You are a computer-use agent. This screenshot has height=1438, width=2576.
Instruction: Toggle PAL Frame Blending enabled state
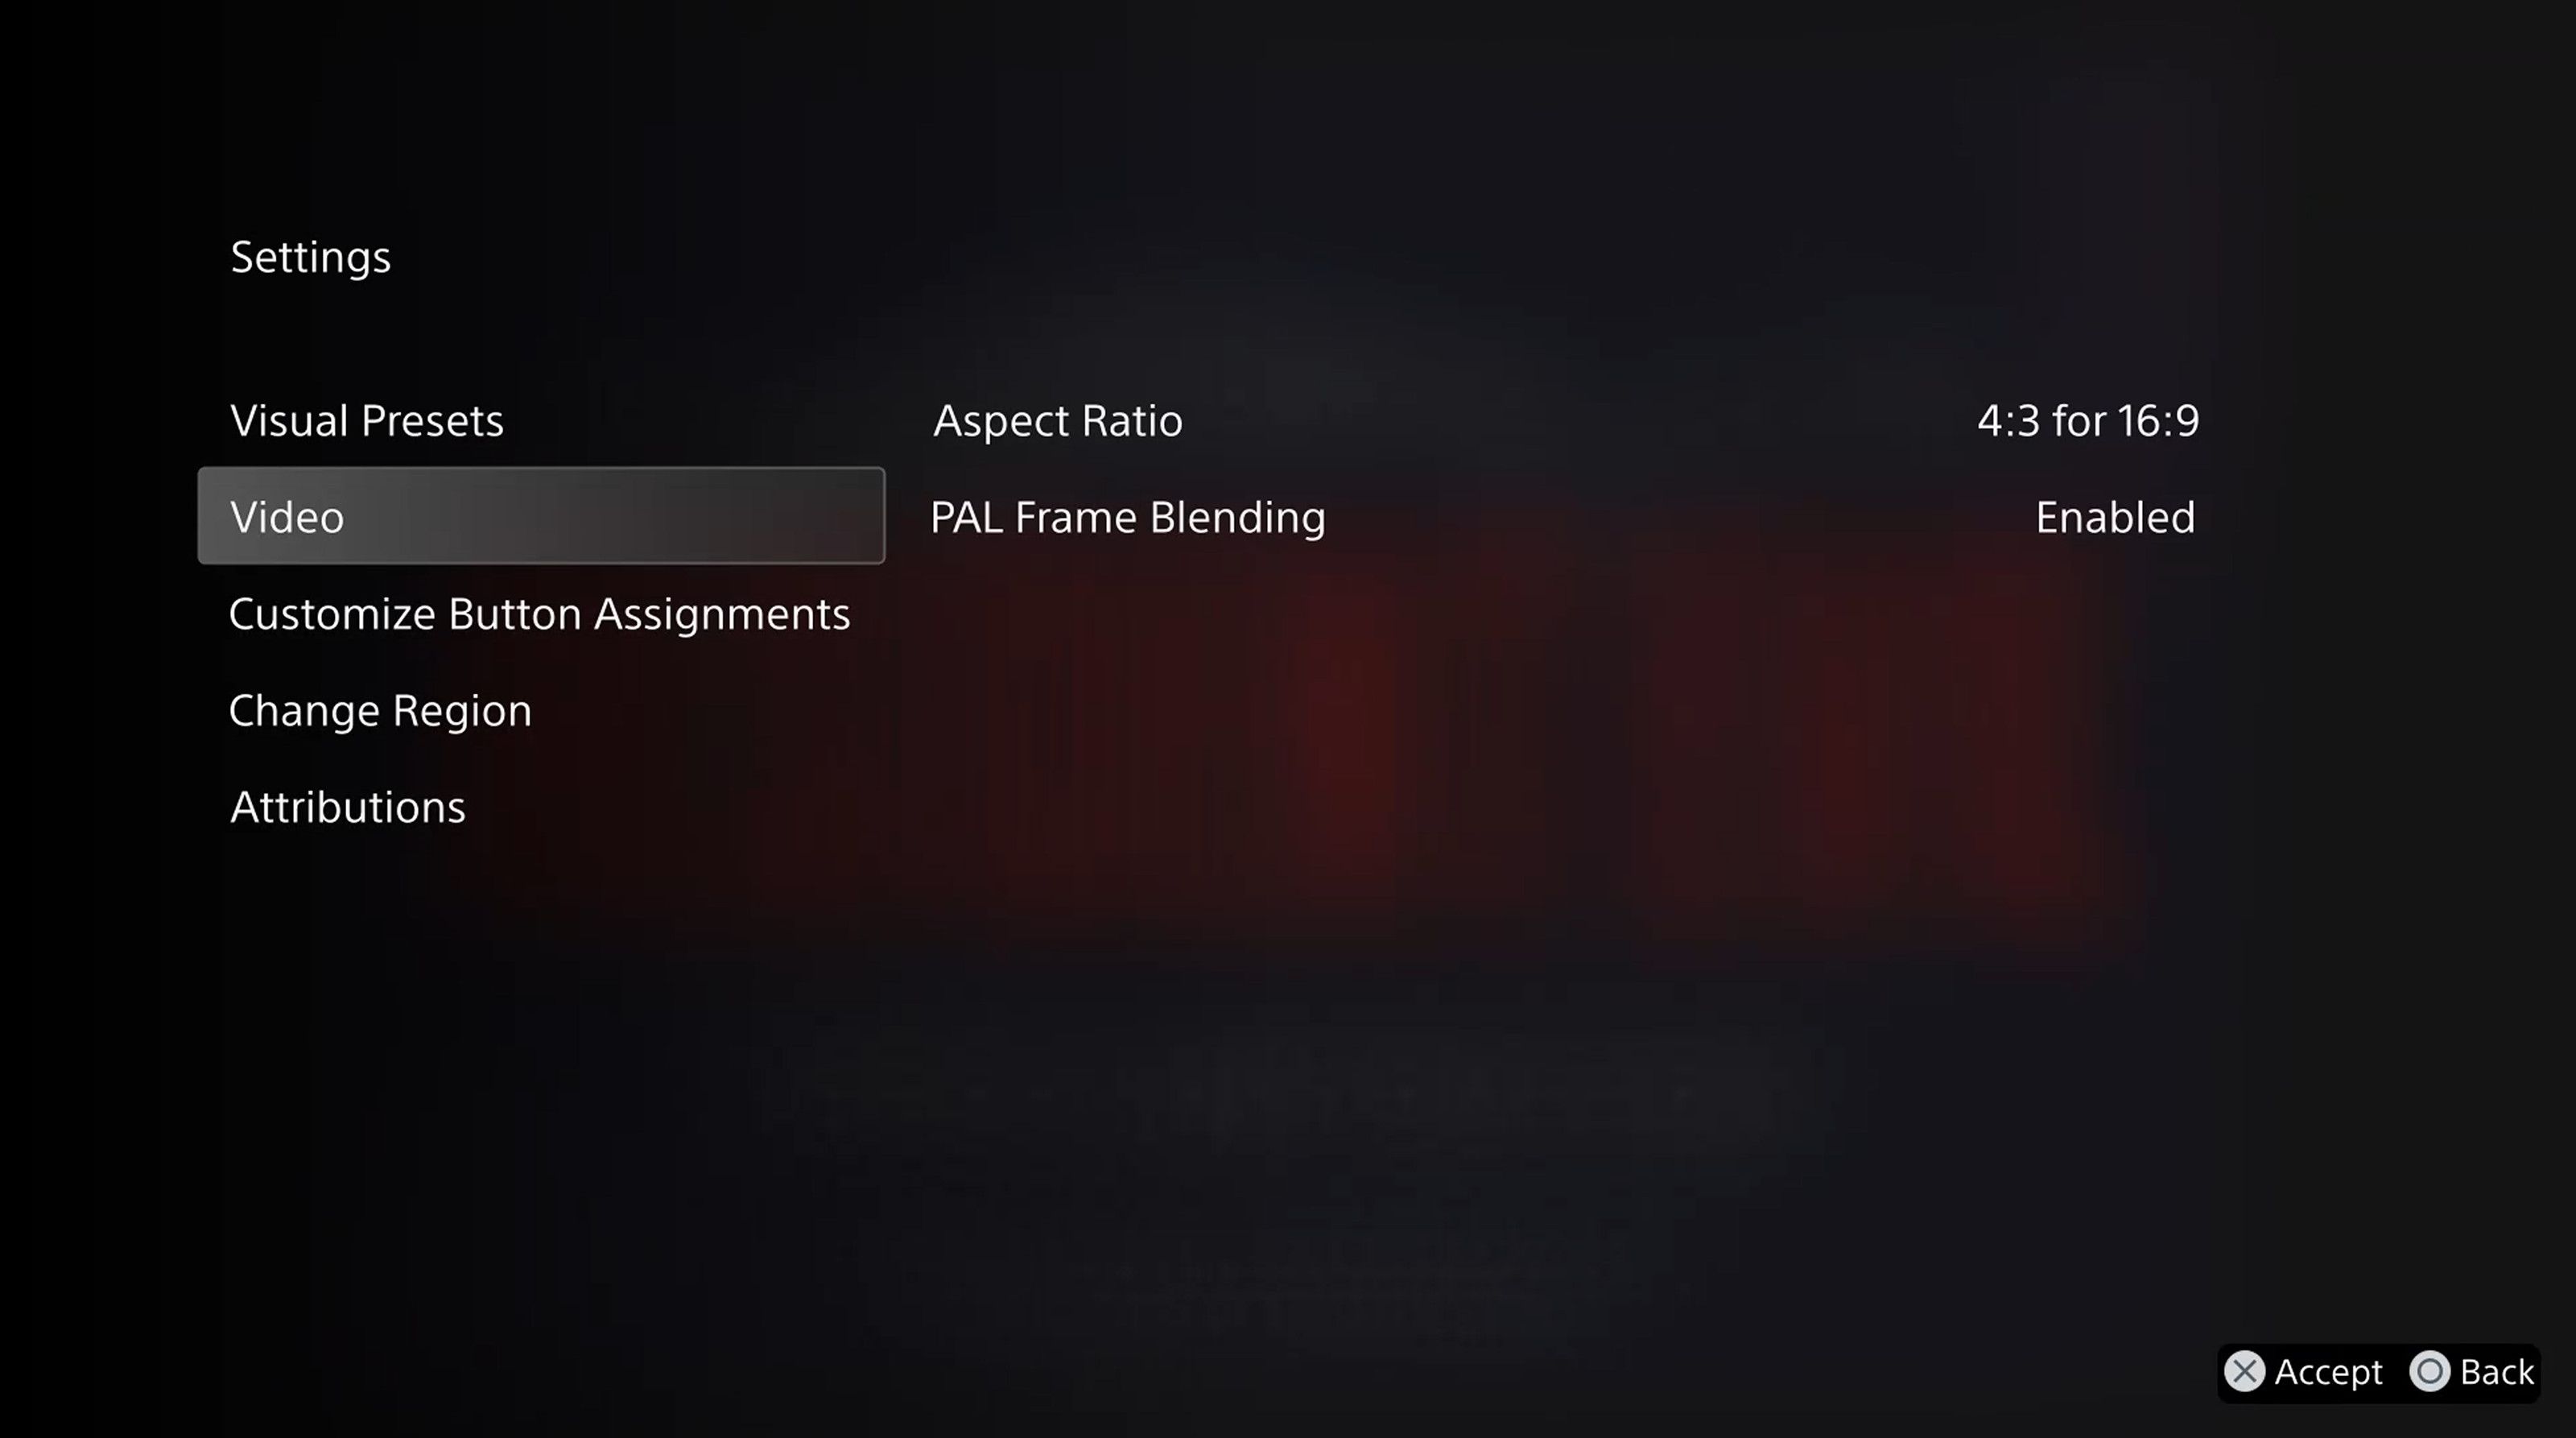(2116, 514)
